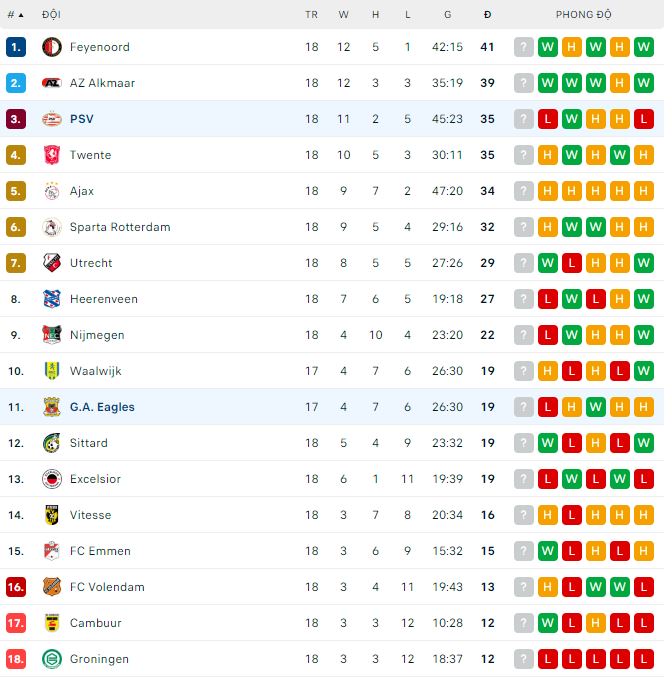Click the Heerenveen team logo
Viewport: 672px width, 680px height.
52,299
